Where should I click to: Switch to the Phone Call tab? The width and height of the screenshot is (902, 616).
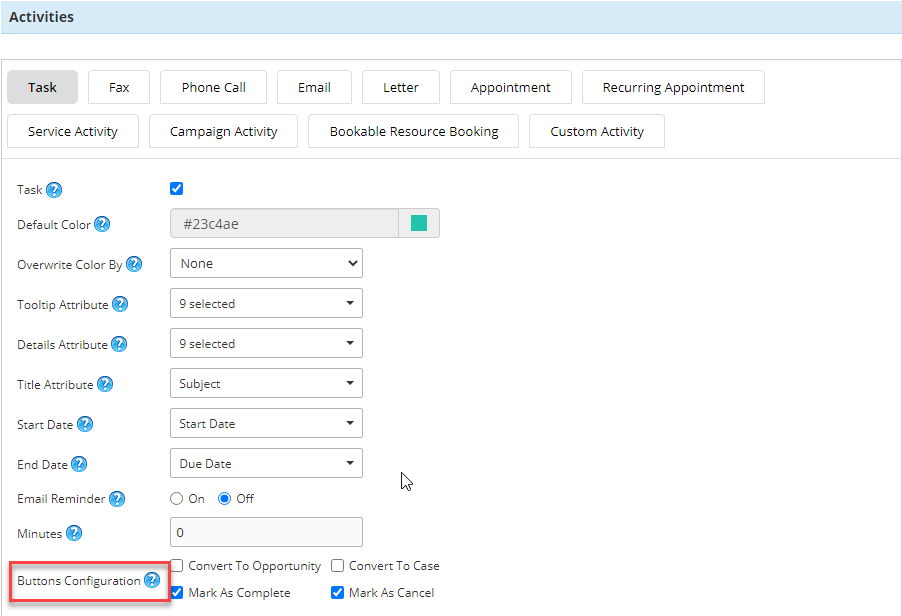point(213,87)
